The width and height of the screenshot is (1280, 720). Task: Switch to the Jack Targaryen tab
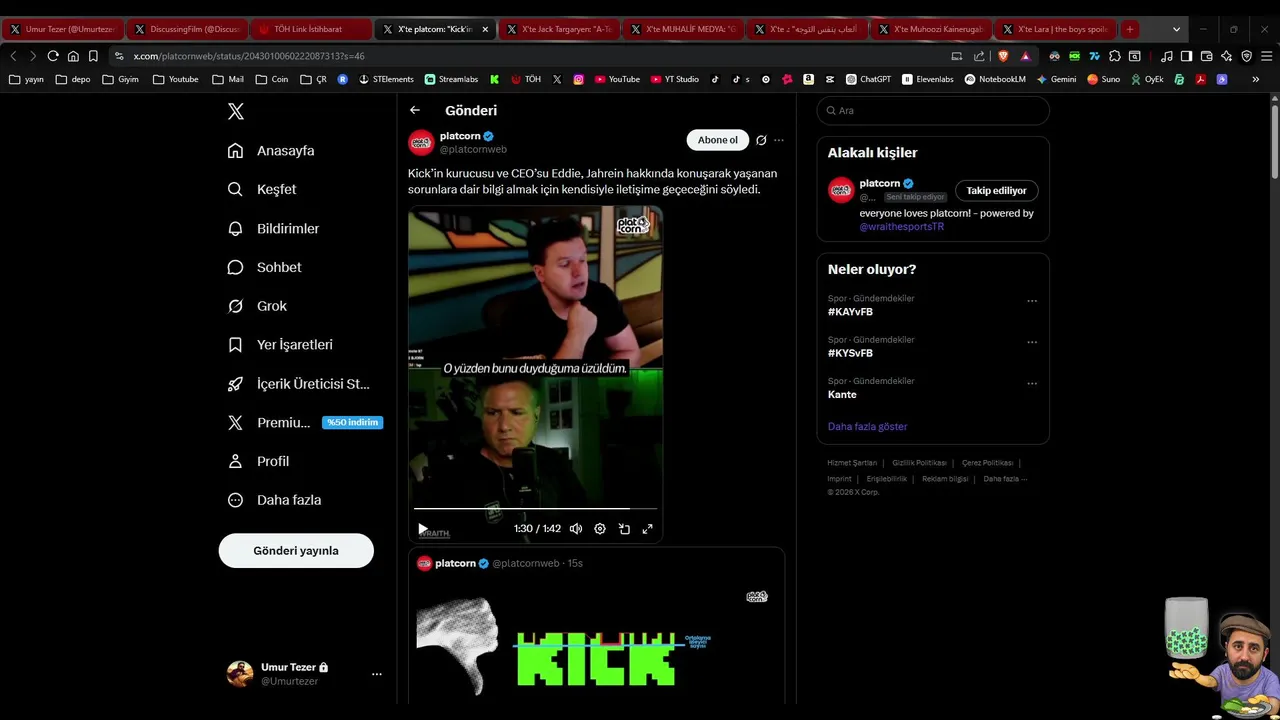558,29
